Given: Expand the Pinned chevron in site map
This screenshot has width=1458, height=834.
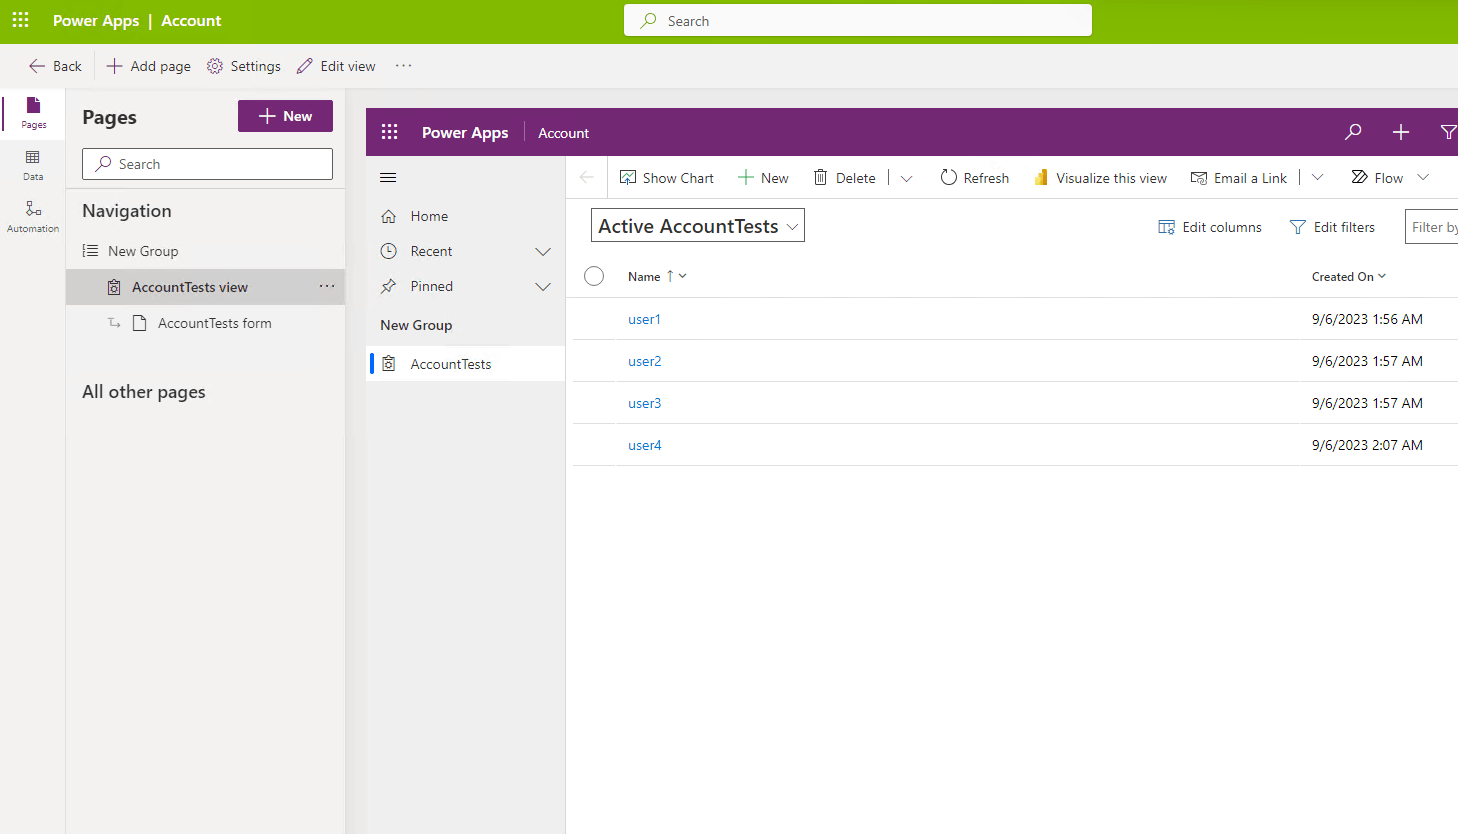Looking at the screenshot, I should pos(543,287).
